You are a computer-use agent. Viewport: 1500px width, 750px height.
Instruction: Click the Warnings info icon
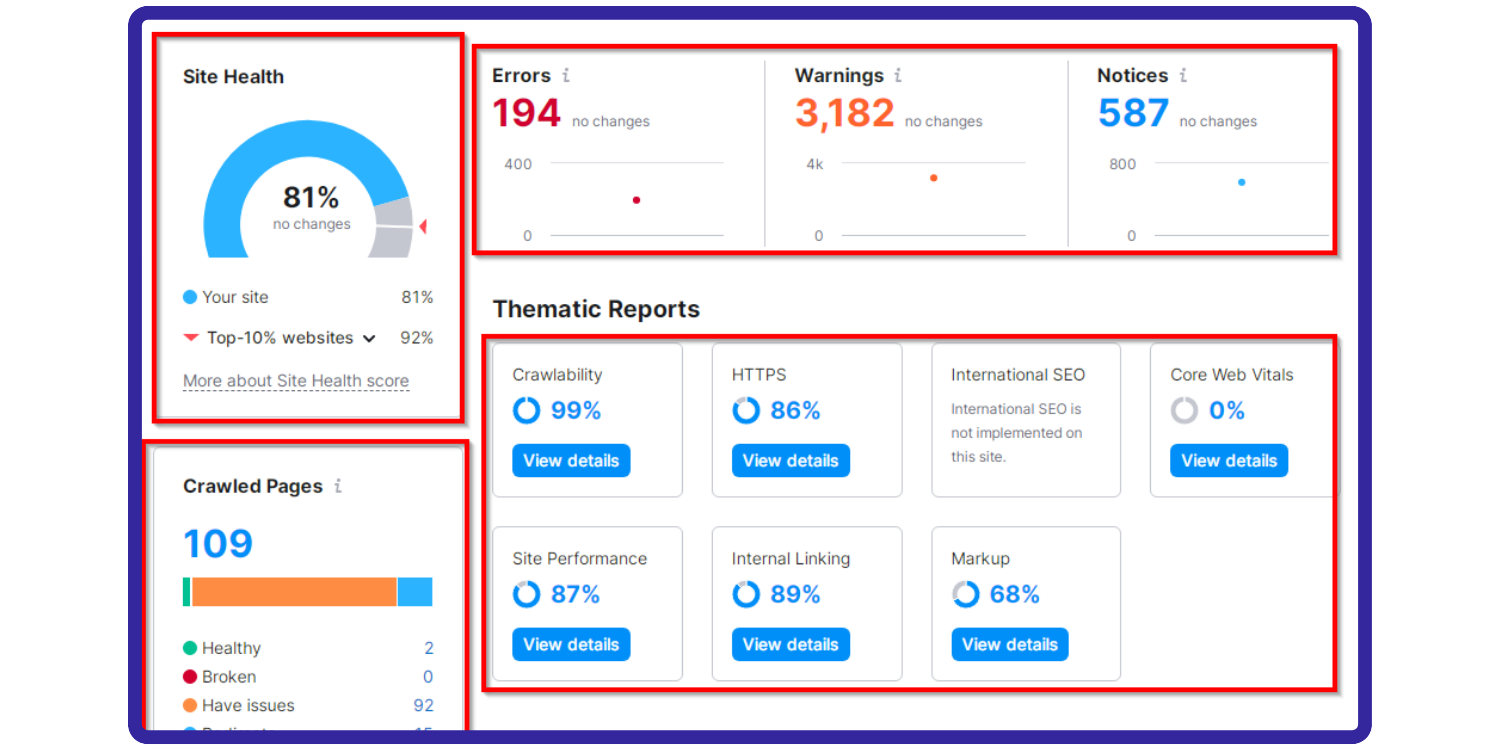898,75
